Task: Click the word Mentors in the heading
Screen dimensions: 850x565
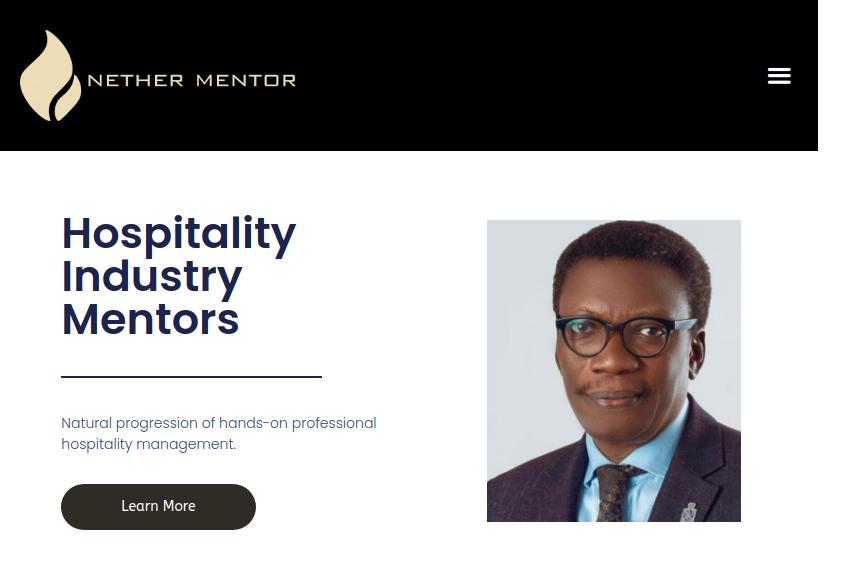Action: [150, 320]
